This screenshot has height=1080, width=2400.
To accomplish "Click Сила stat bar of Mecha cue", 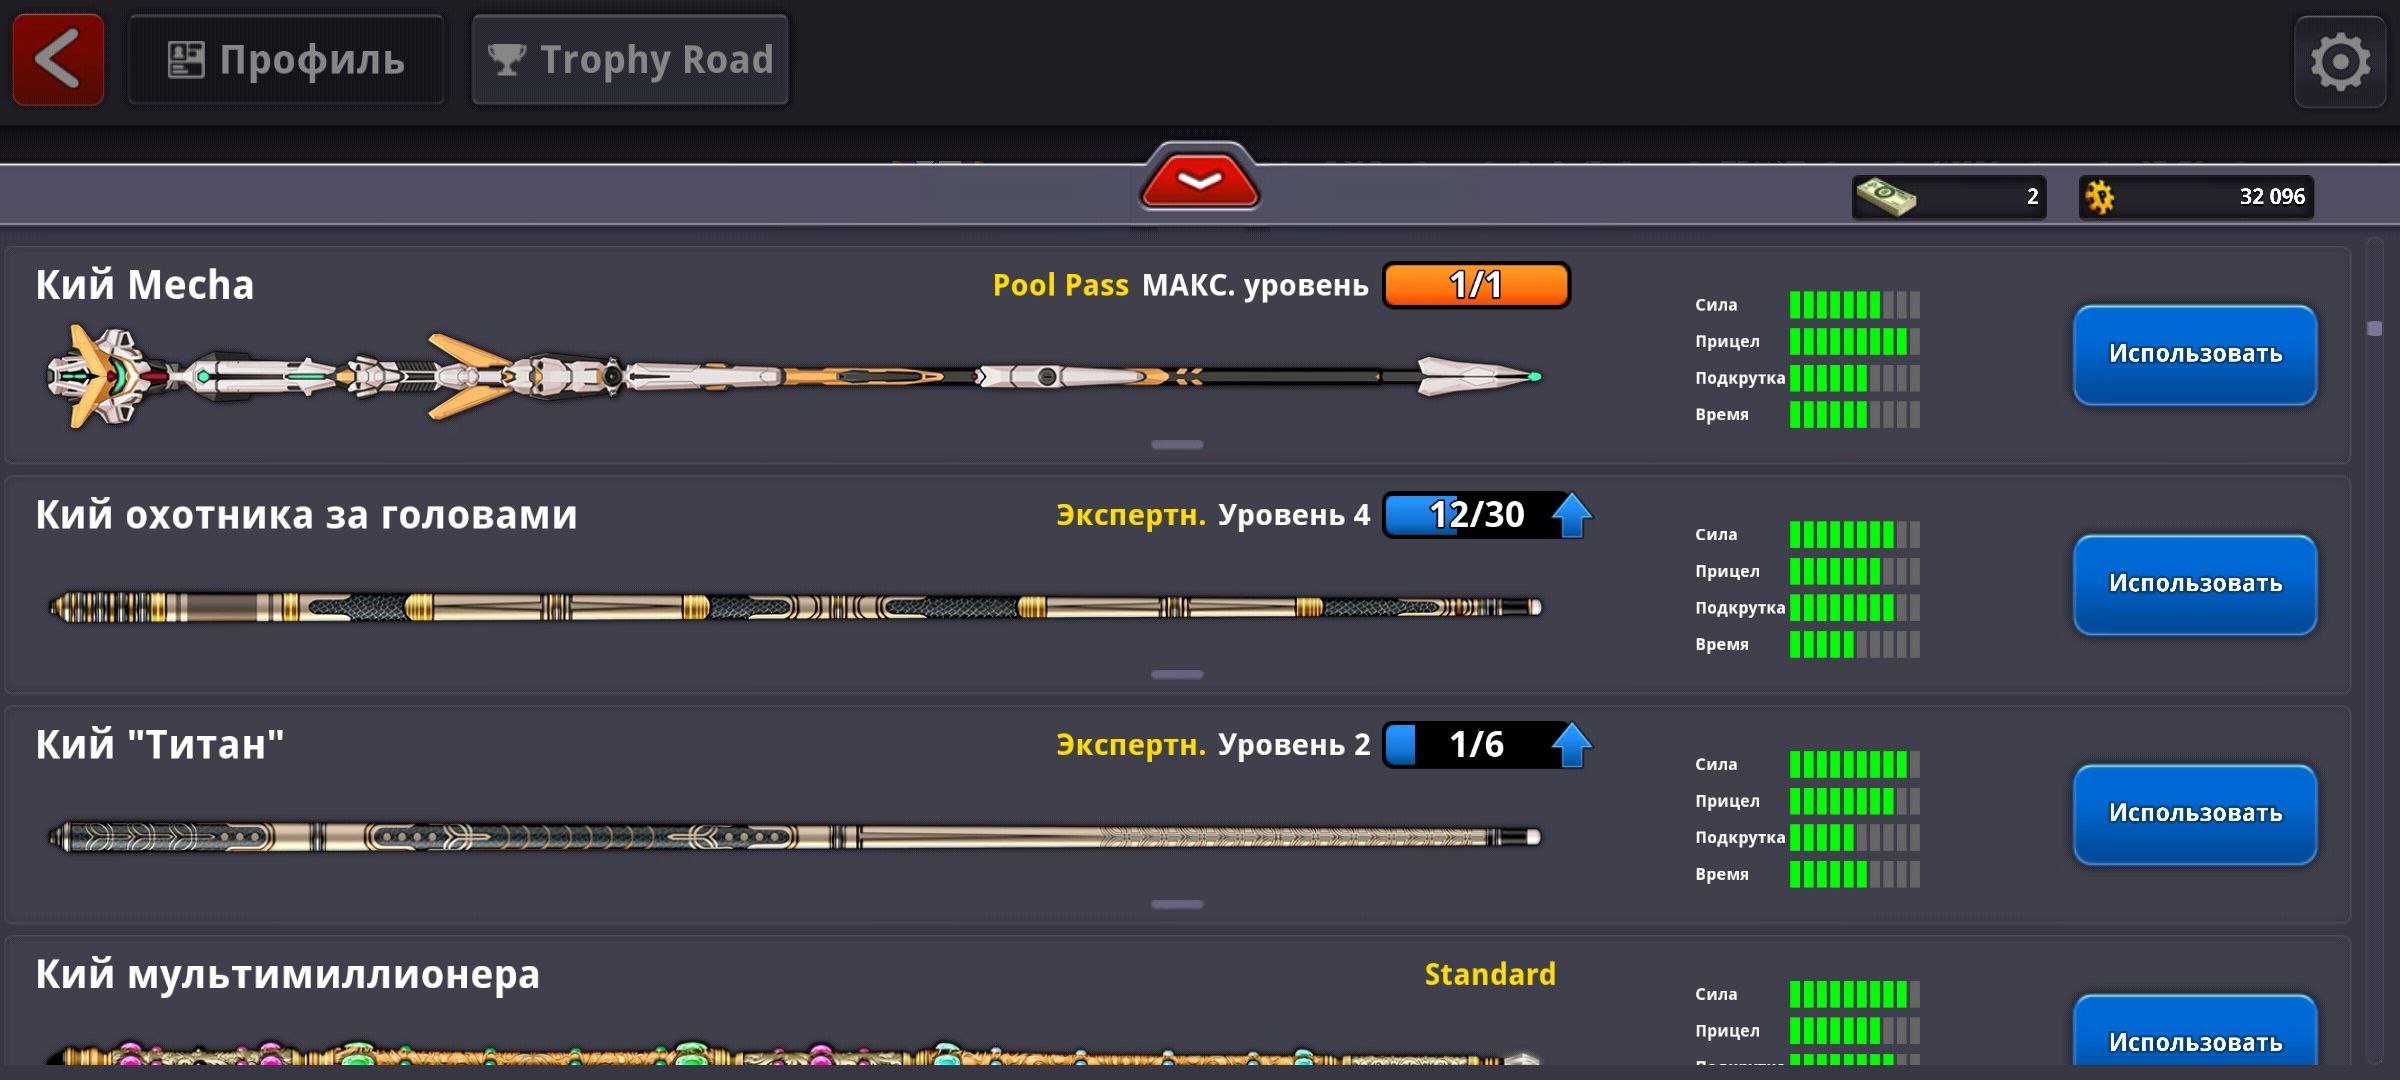I will [x=1855, y=305].
